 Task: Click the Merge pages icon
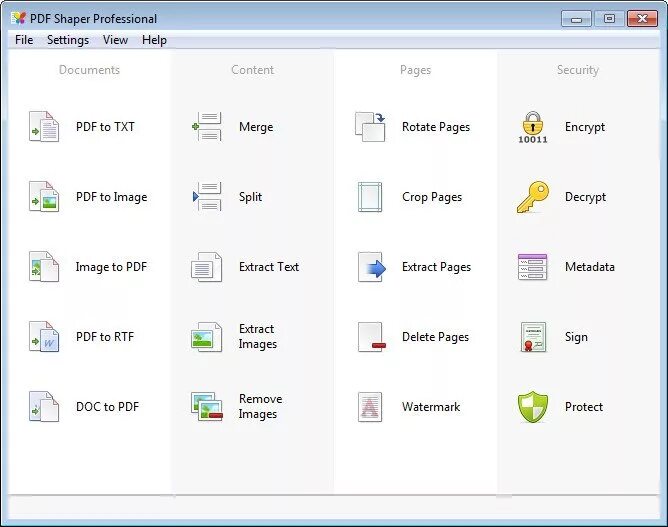coord(207,127)
